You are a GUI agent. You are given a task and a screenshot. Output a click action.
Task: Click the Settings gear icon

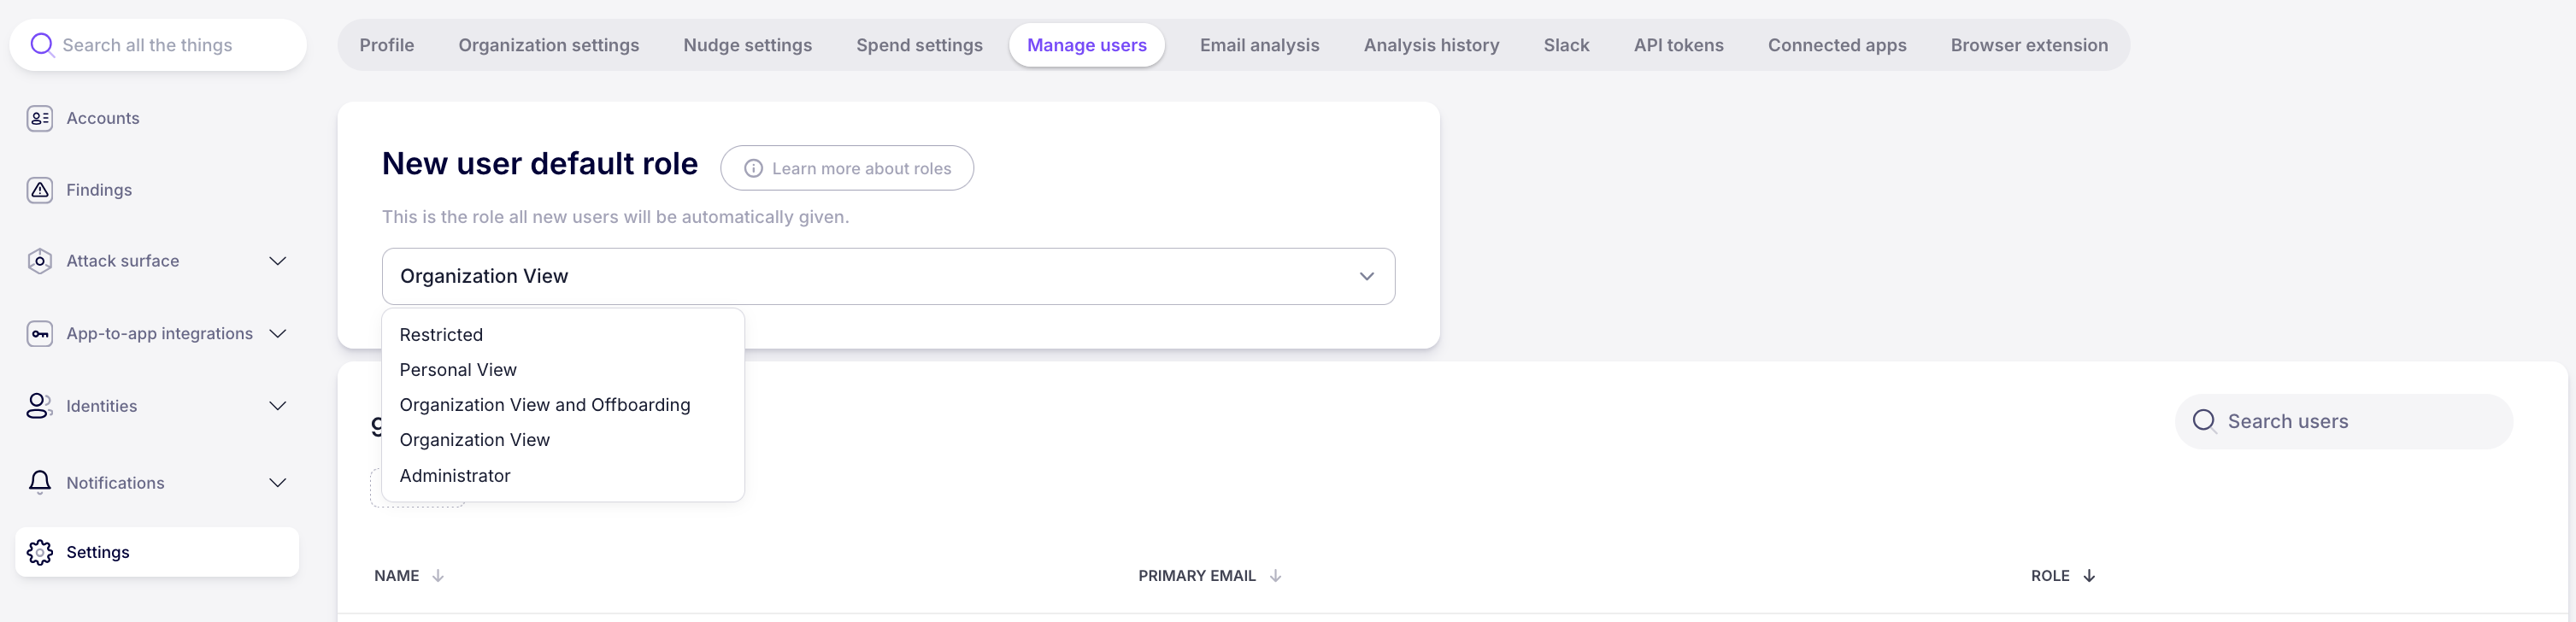pyautogui.click(x=40, y=552)
